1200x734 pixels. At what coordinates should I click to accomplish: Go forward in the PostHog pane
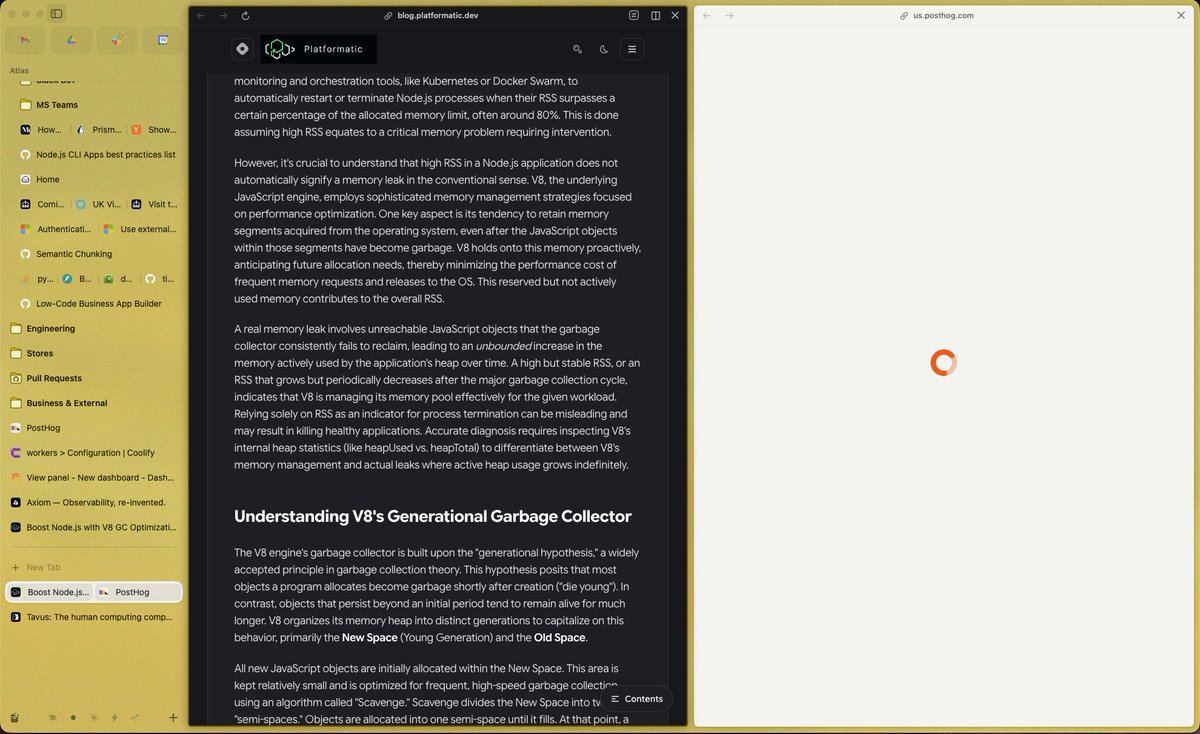click(729, 16)
